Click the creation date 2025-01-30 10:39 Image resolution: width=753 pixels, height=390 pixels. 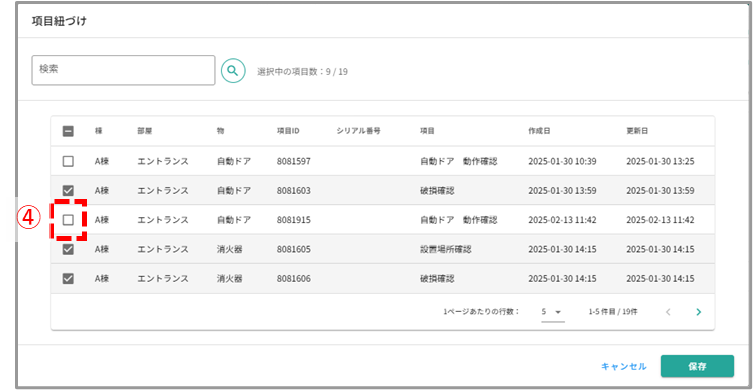click(562, 161)
